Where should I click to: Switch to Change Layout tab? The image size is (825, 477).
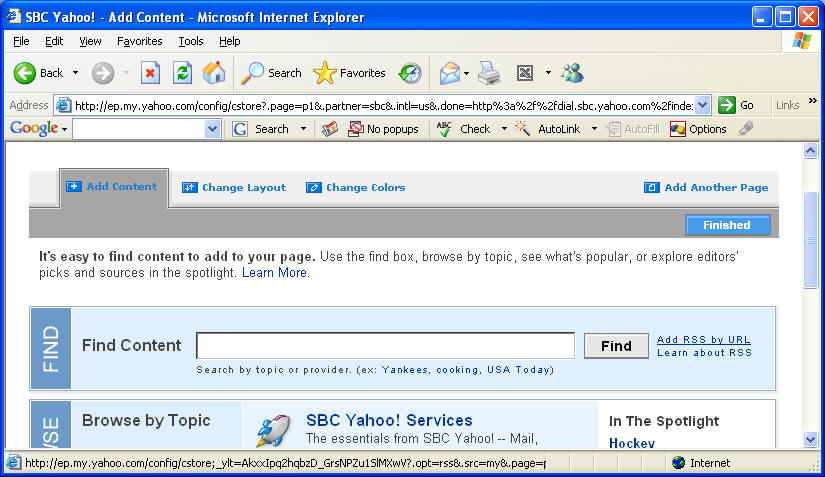point(234,188)
